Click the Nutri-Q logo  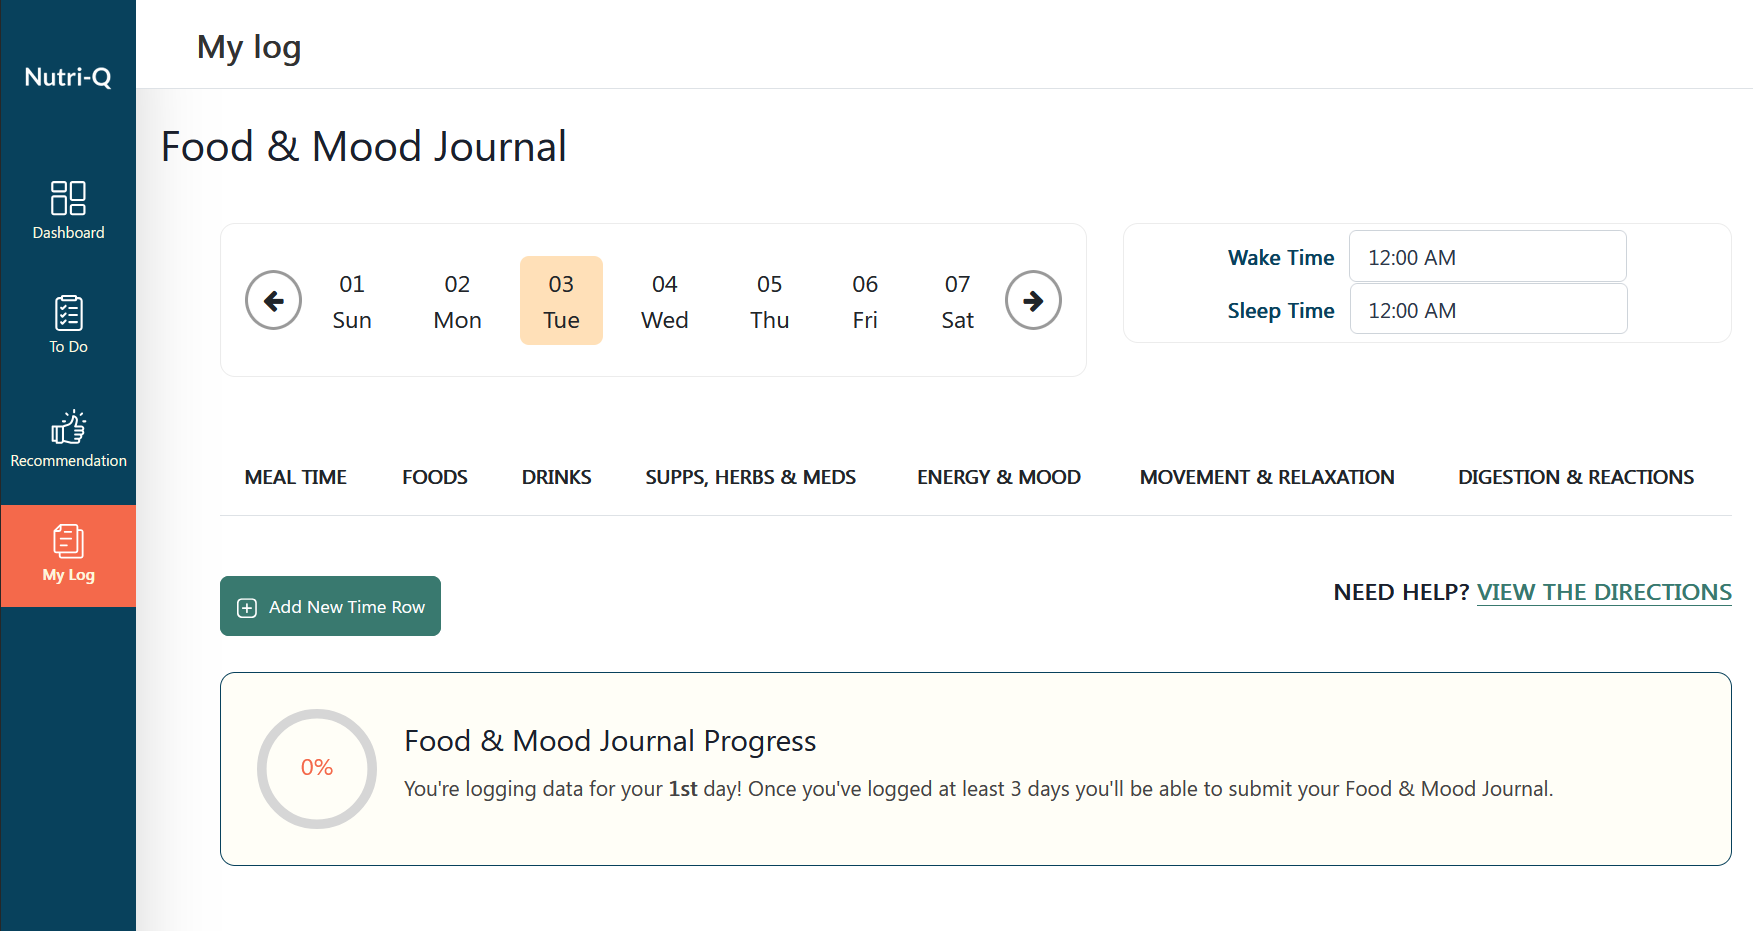(x=66, y=76)
